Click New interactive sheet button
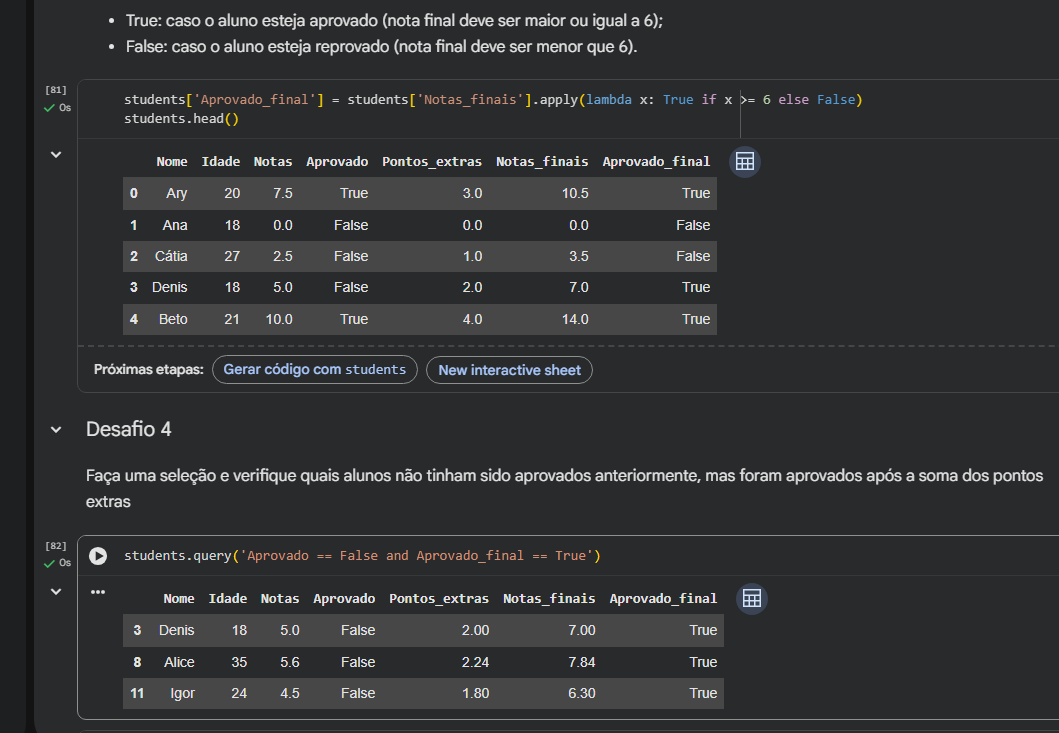1059x733 pixels. 509,370
